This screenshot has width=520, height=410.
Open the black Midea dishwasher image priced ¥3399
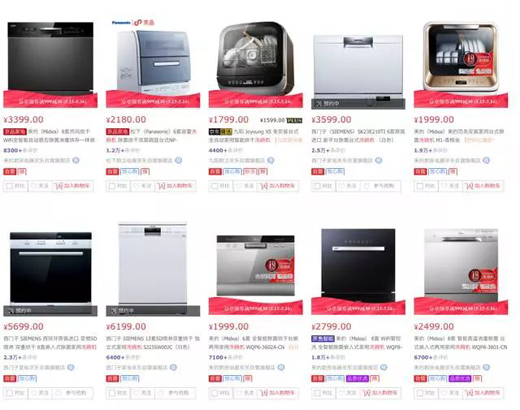(50, 57)
